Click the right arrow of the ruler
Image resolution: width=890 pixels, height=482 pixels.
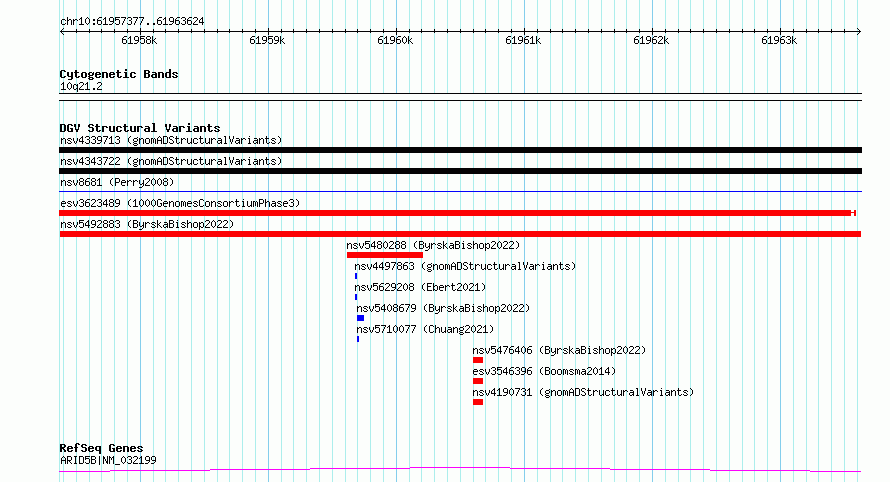click(859, 31)
